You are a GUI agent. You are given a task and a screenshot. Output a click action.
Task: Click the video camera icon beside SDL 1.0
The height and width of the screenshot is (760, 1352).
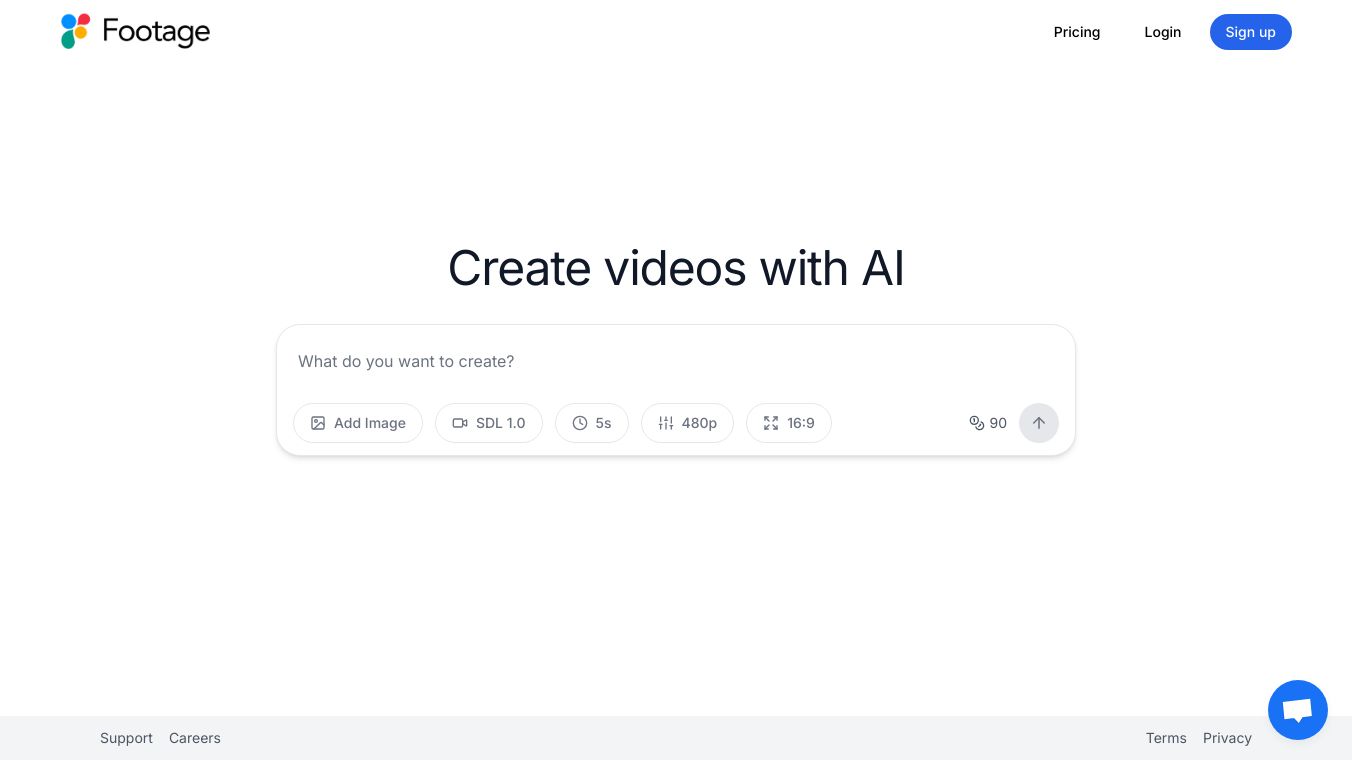(x=460, y=423)
